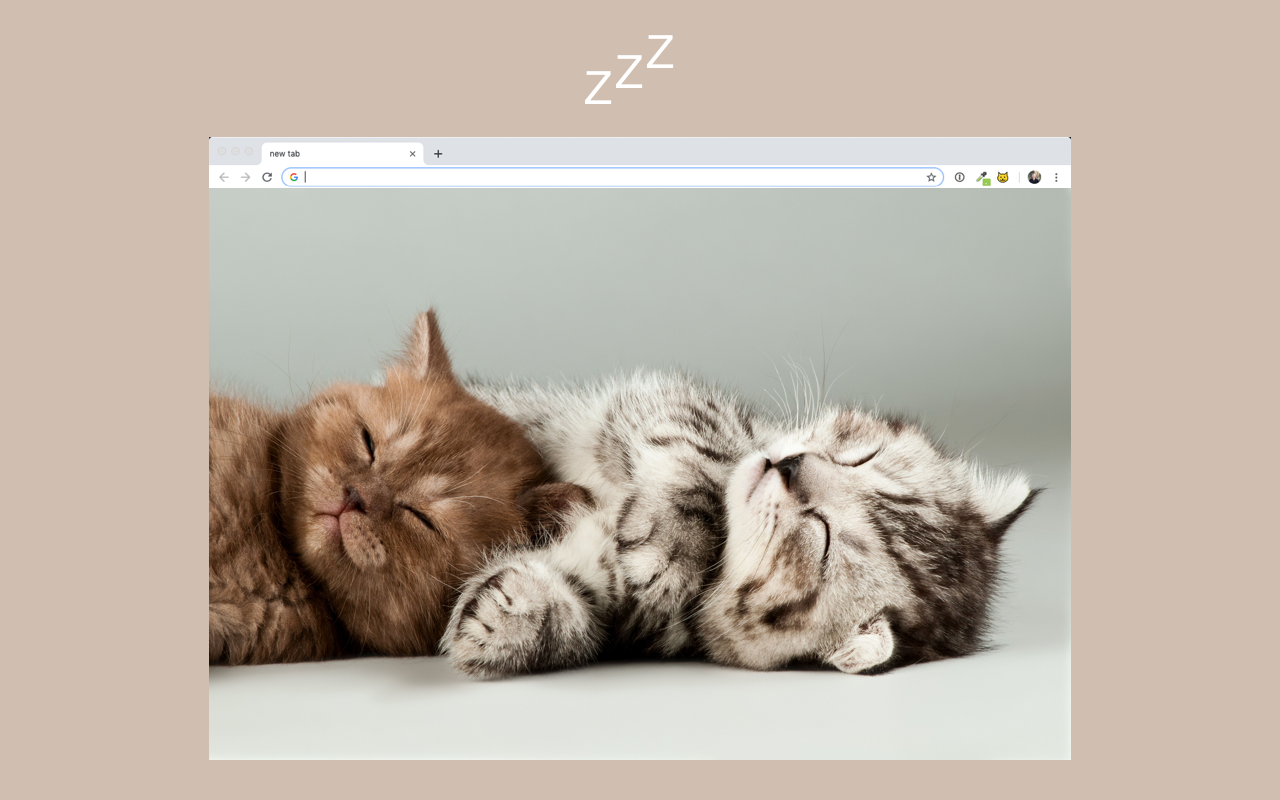The width and height of the screenshot is (1280, 800).
Task: Click the browser forward arrow
Action: (x=245, y=177)
